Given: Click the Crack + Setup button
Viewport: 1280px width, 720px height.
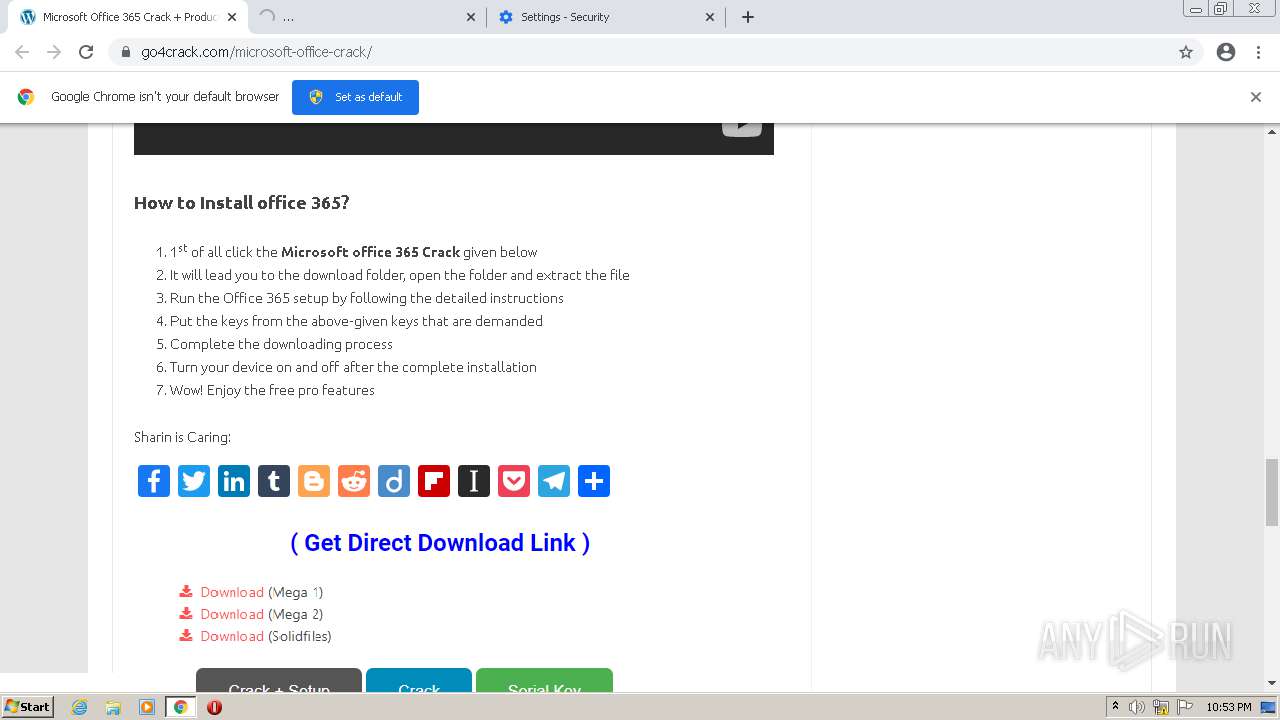Looking at the screenshot, I should pos(279,681).
